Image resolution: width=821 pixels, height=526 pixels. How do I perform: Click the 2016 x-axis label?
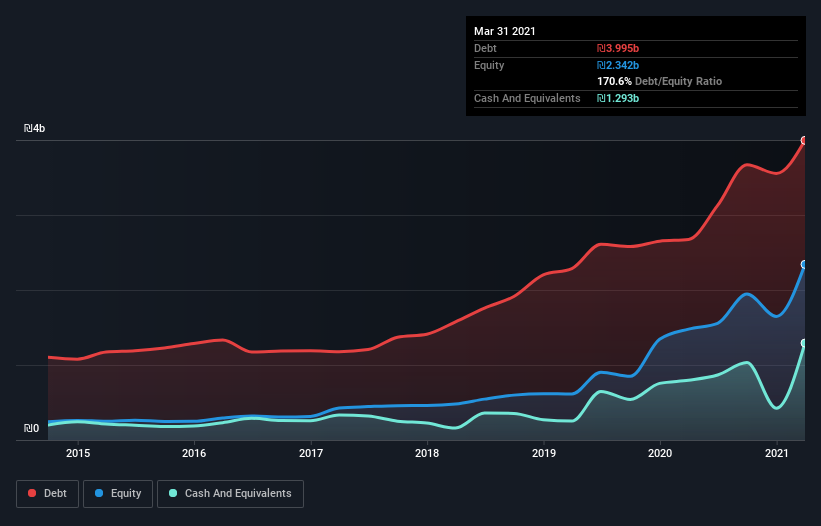[x=194, y=453]
